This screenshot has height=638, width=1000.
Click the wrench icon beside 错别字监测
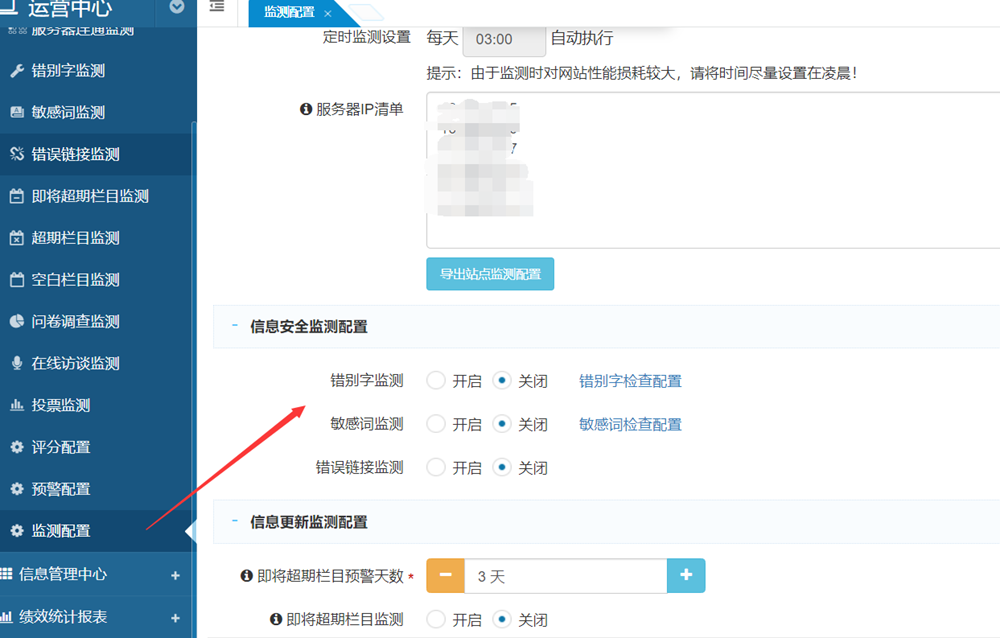pyautogui.click(x=16, y=71)
